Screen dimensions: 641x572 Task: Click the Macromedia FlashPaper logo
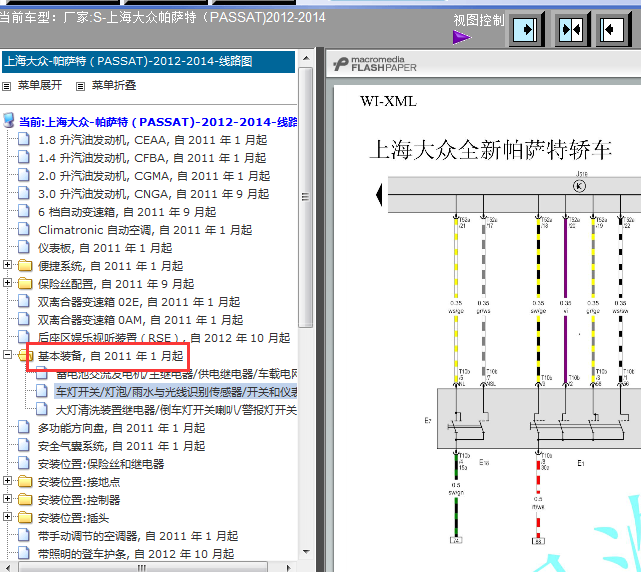[x=375, y=64]
